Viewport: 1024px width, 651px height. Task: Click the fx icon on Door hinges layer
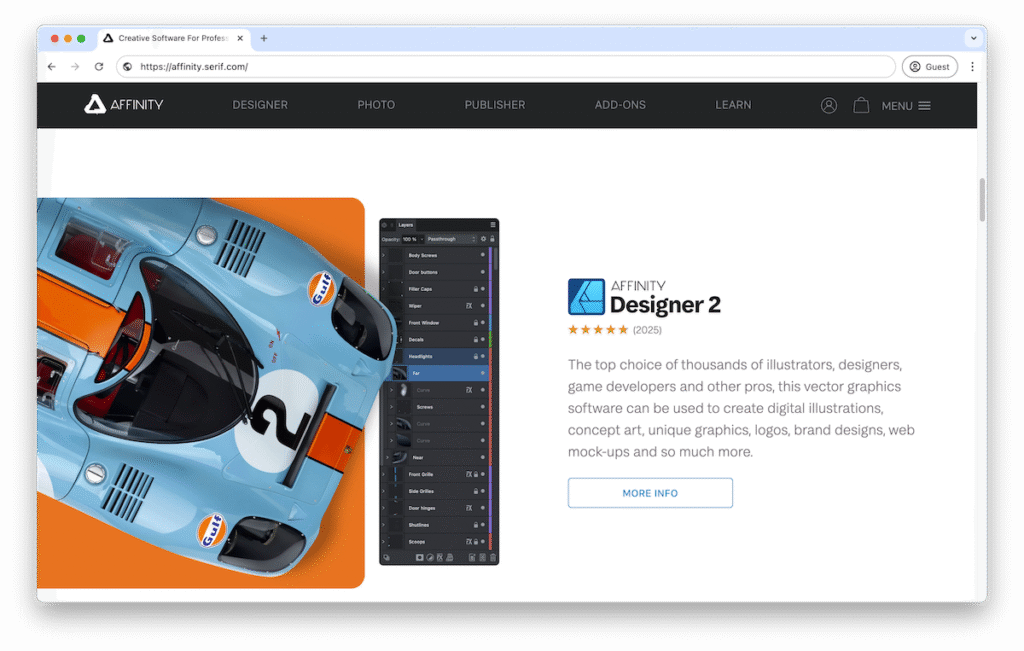click(469, 508)
